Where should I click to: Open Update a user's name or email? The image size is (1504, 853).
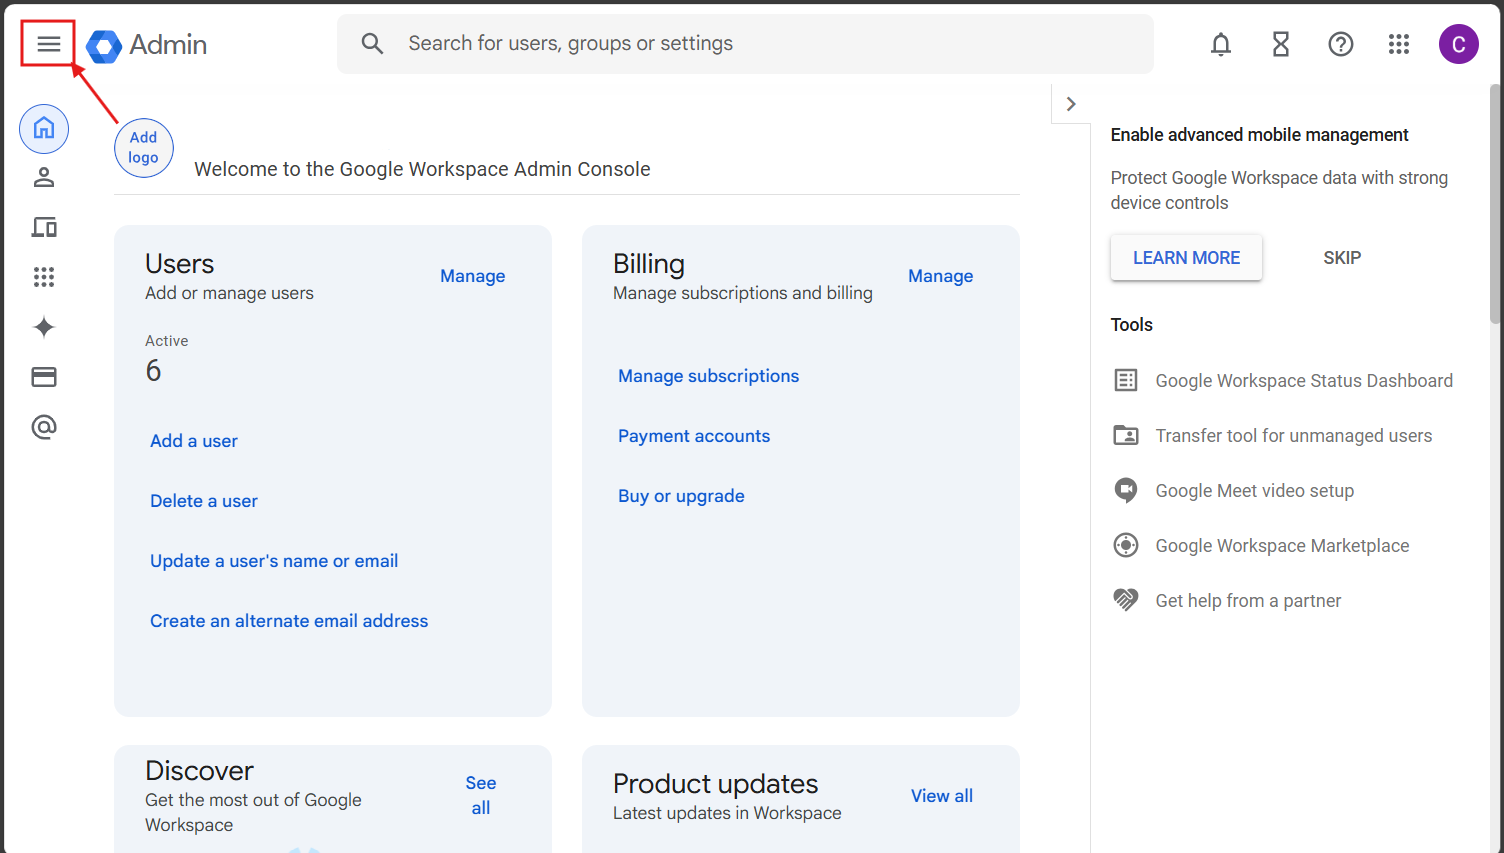click(x=274, y=561)
